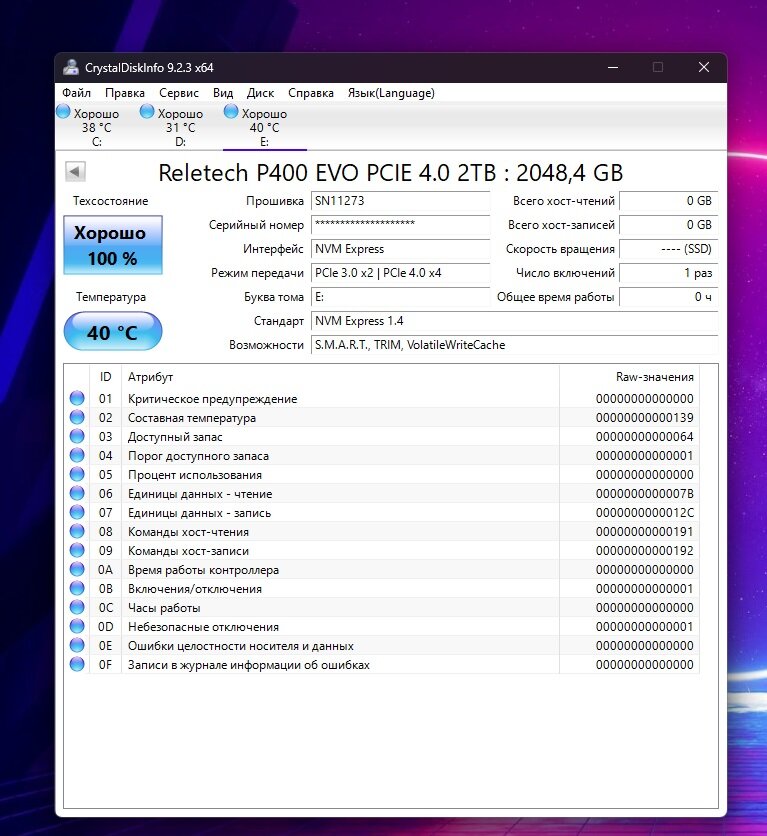Click the disk title Reletech P400 EVO
This screenshot has height=836, width=767.
tap(390, 173)
